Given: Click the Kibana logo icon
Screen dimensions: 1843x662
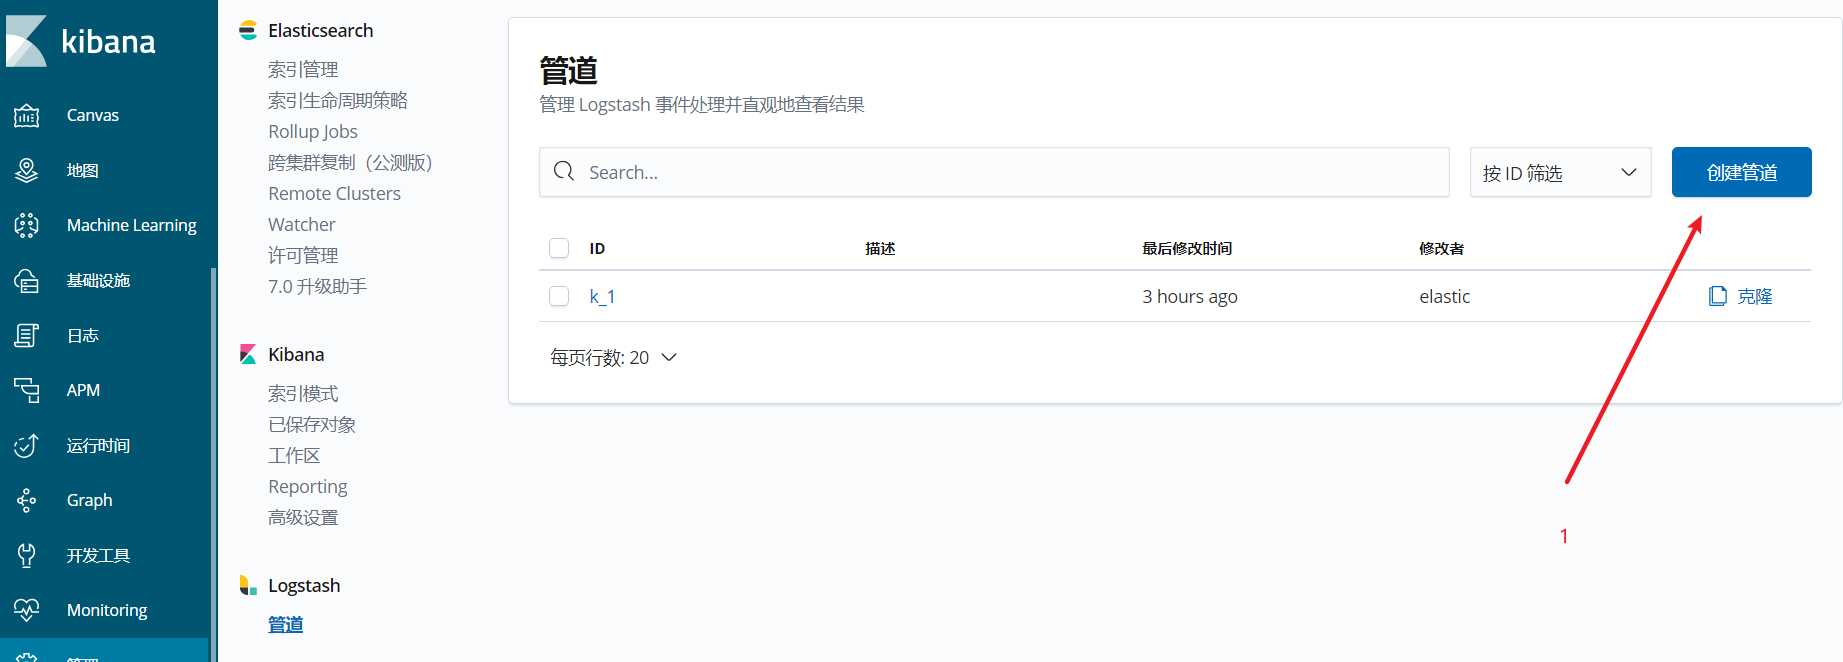Looking at the screenshot, I should coord(26,41).
